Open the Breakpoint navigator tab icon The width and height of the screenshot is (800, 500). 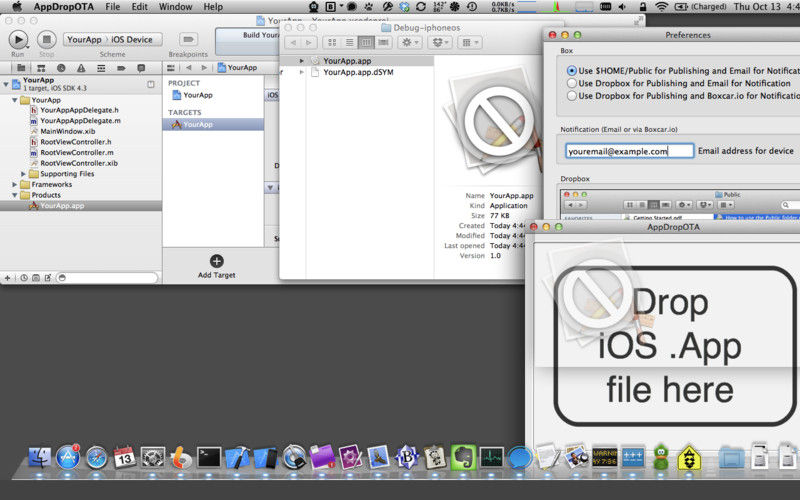point(121,68)
